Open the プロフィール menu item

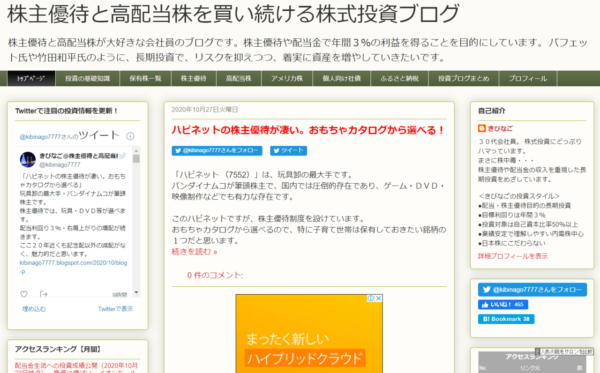[x=528, y=78]
